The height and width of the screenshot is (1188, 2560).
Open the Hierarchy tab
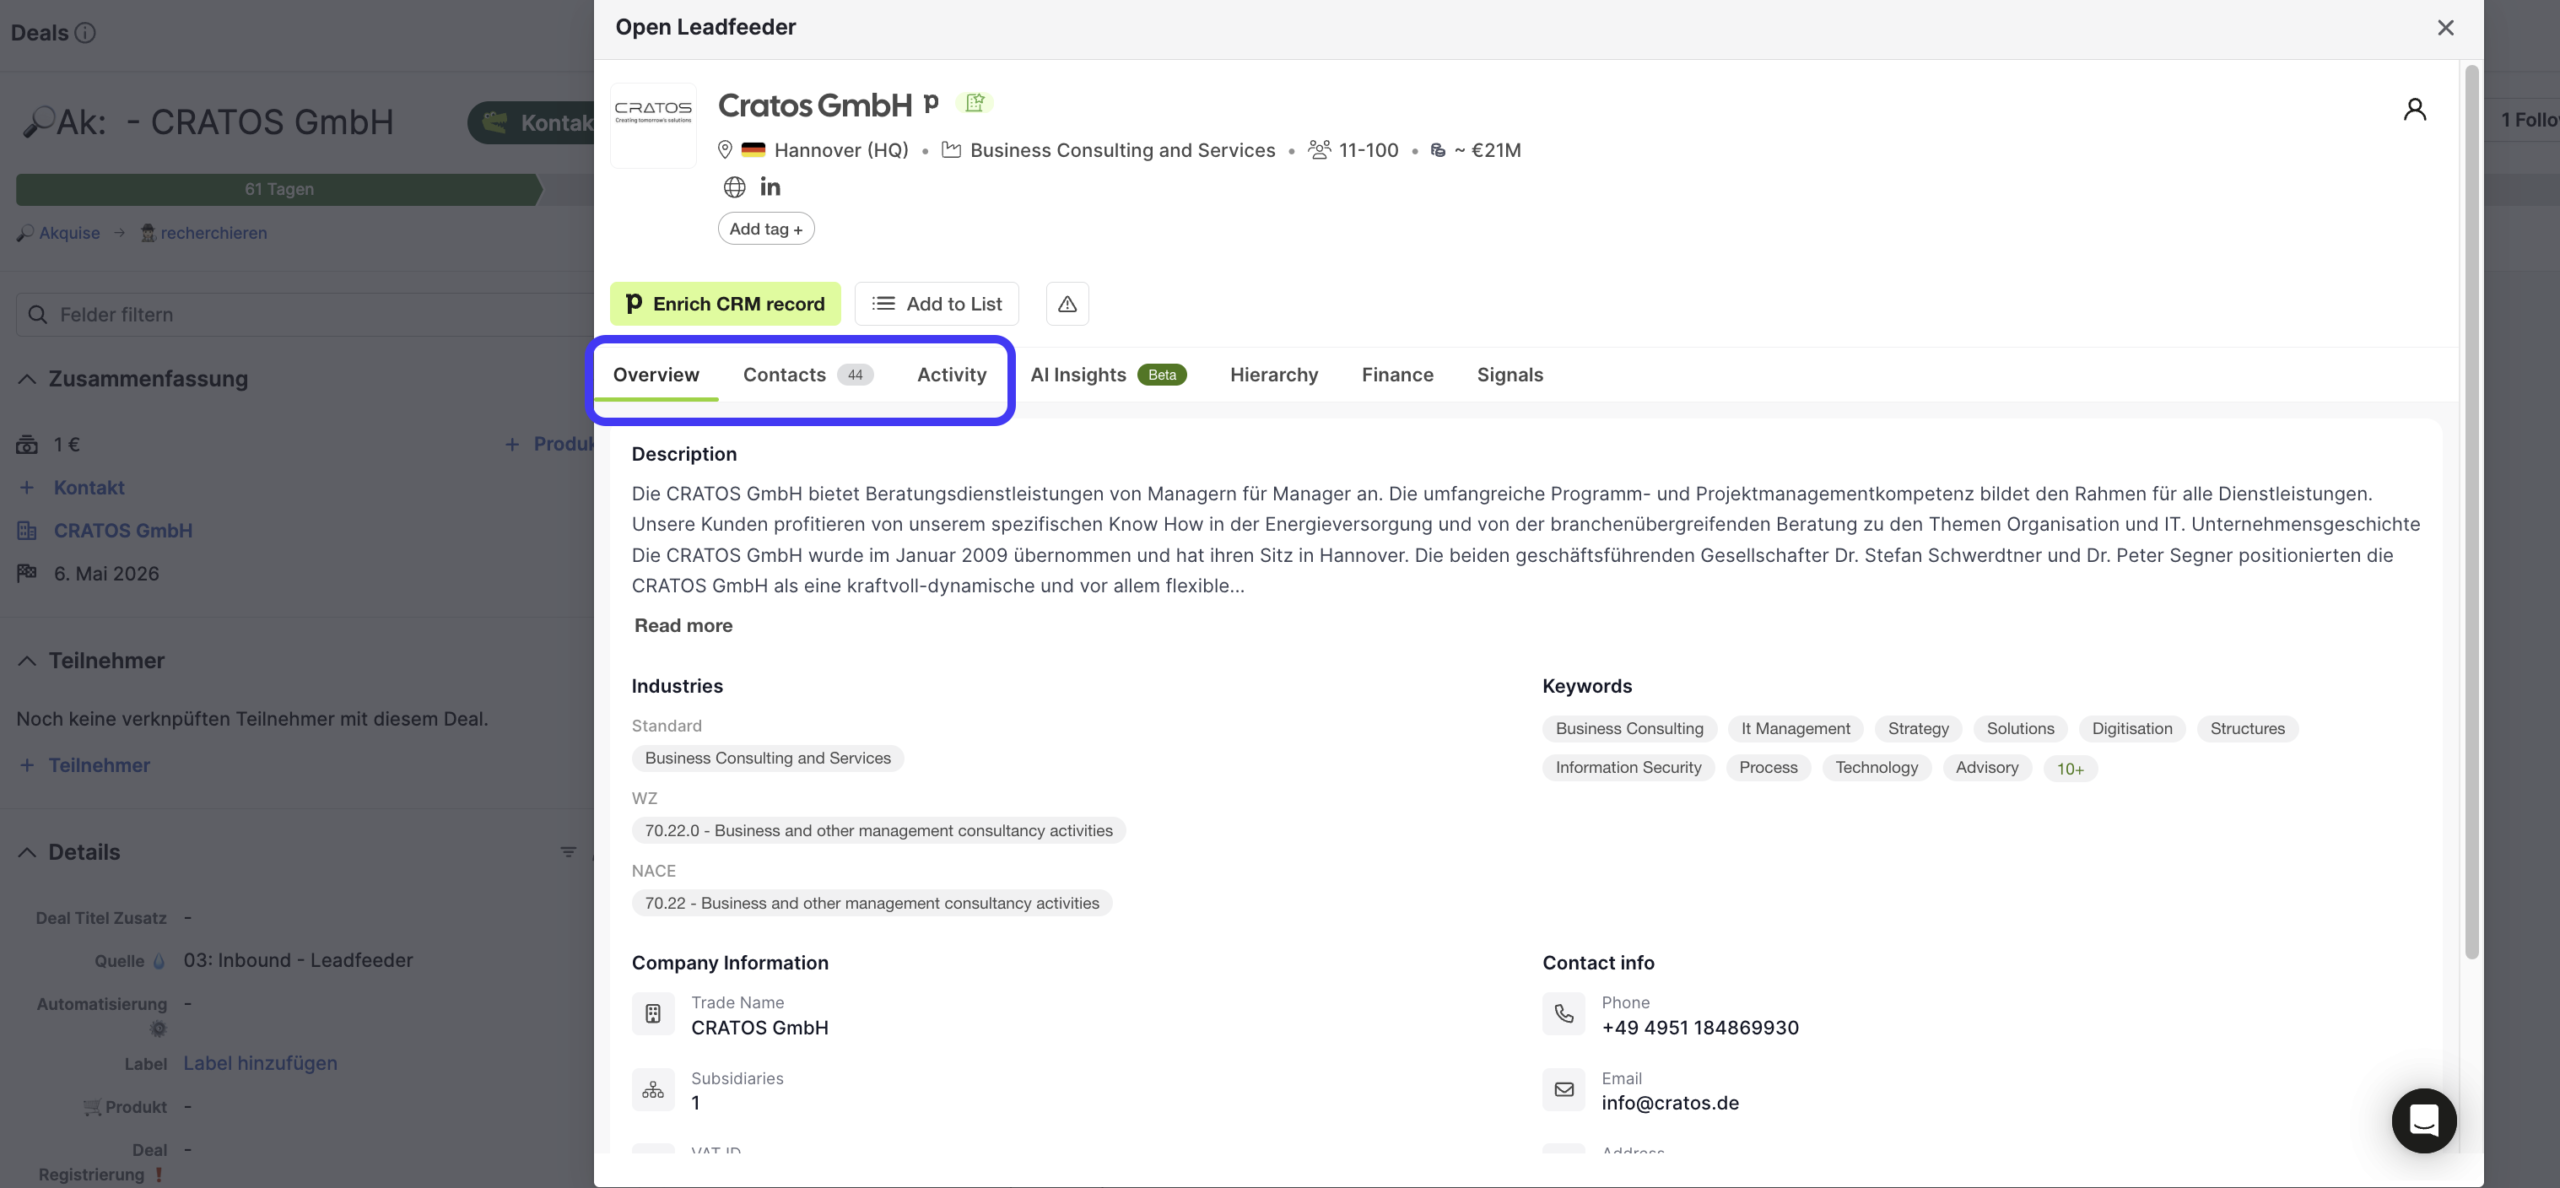click(x=1274, y=375)
